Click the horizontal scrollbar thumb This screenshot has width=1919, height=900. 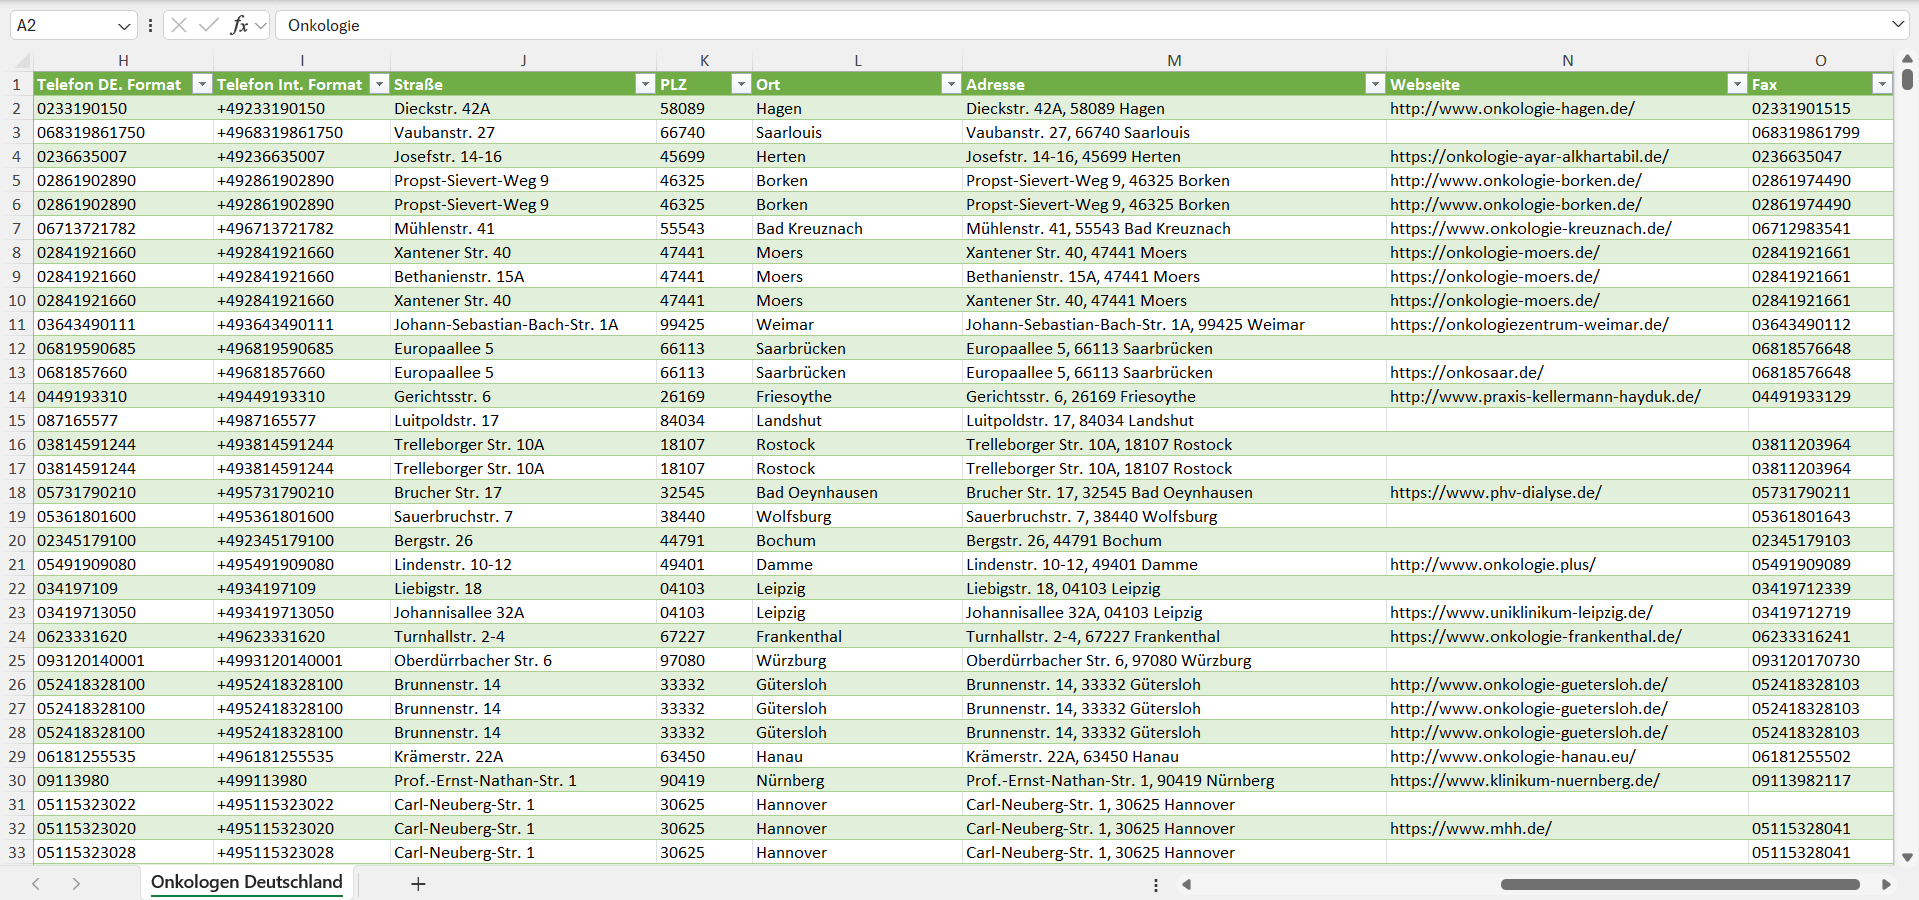(1680, 884)
